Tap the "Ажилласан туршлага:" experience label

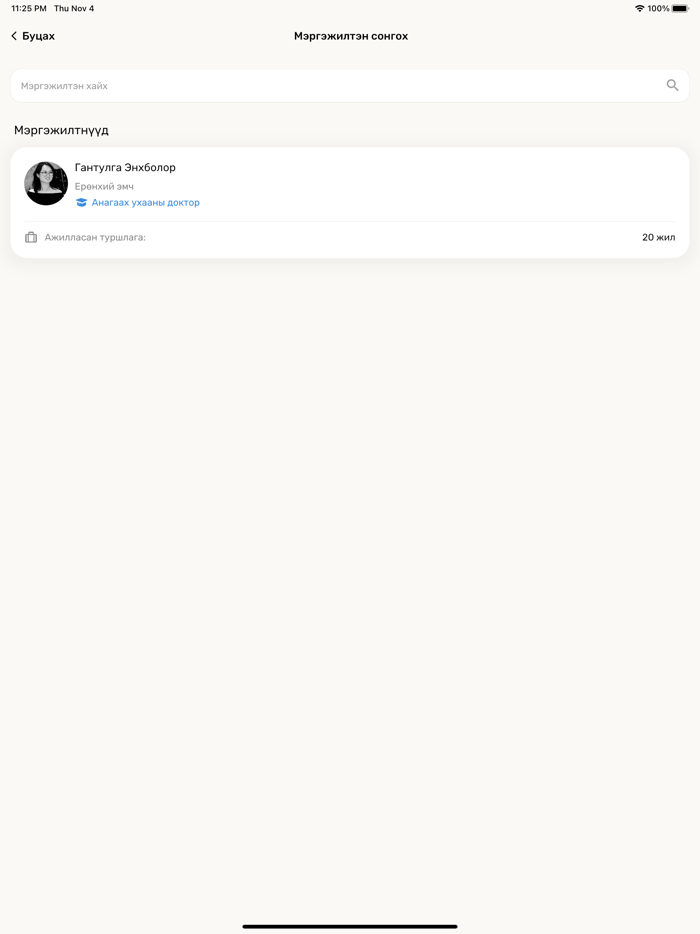[x=95, y=238]
